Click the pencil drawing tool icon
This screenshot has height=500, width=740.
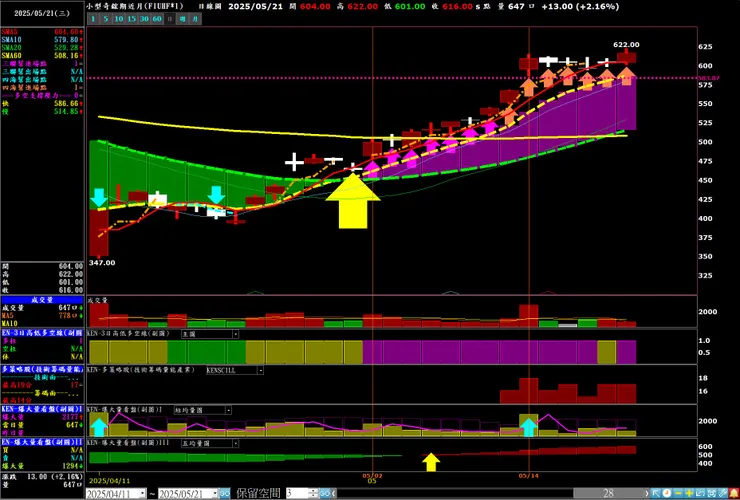pos(723,494)
